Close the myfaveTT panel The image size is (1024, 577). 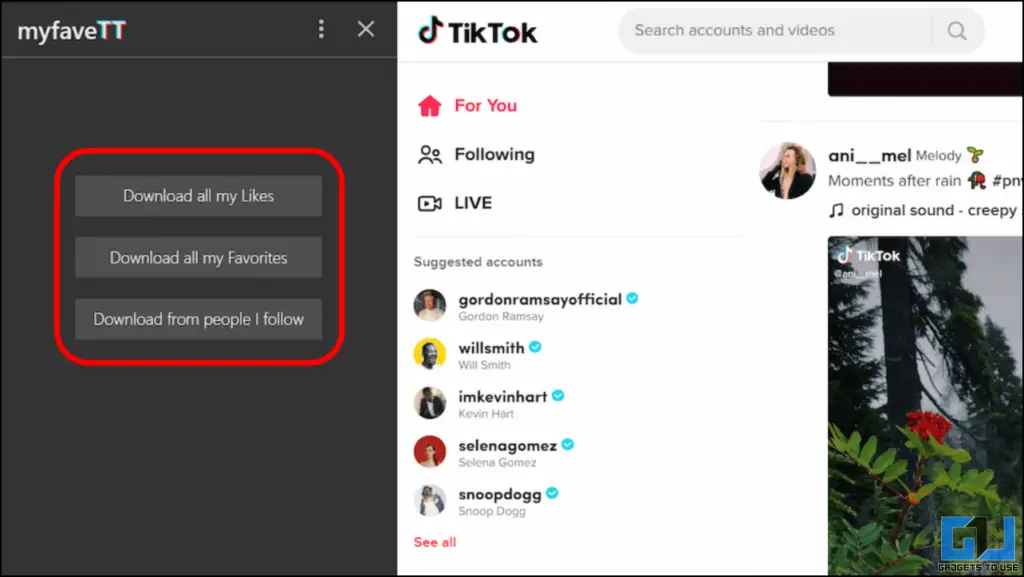click(366, 29)
